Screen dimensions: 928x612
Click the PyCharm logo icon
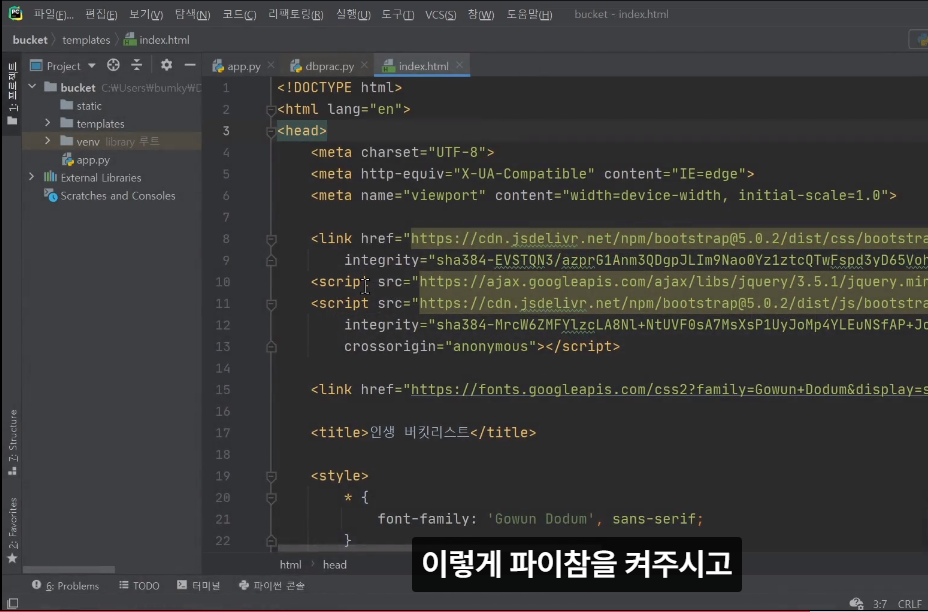point(15,13)
